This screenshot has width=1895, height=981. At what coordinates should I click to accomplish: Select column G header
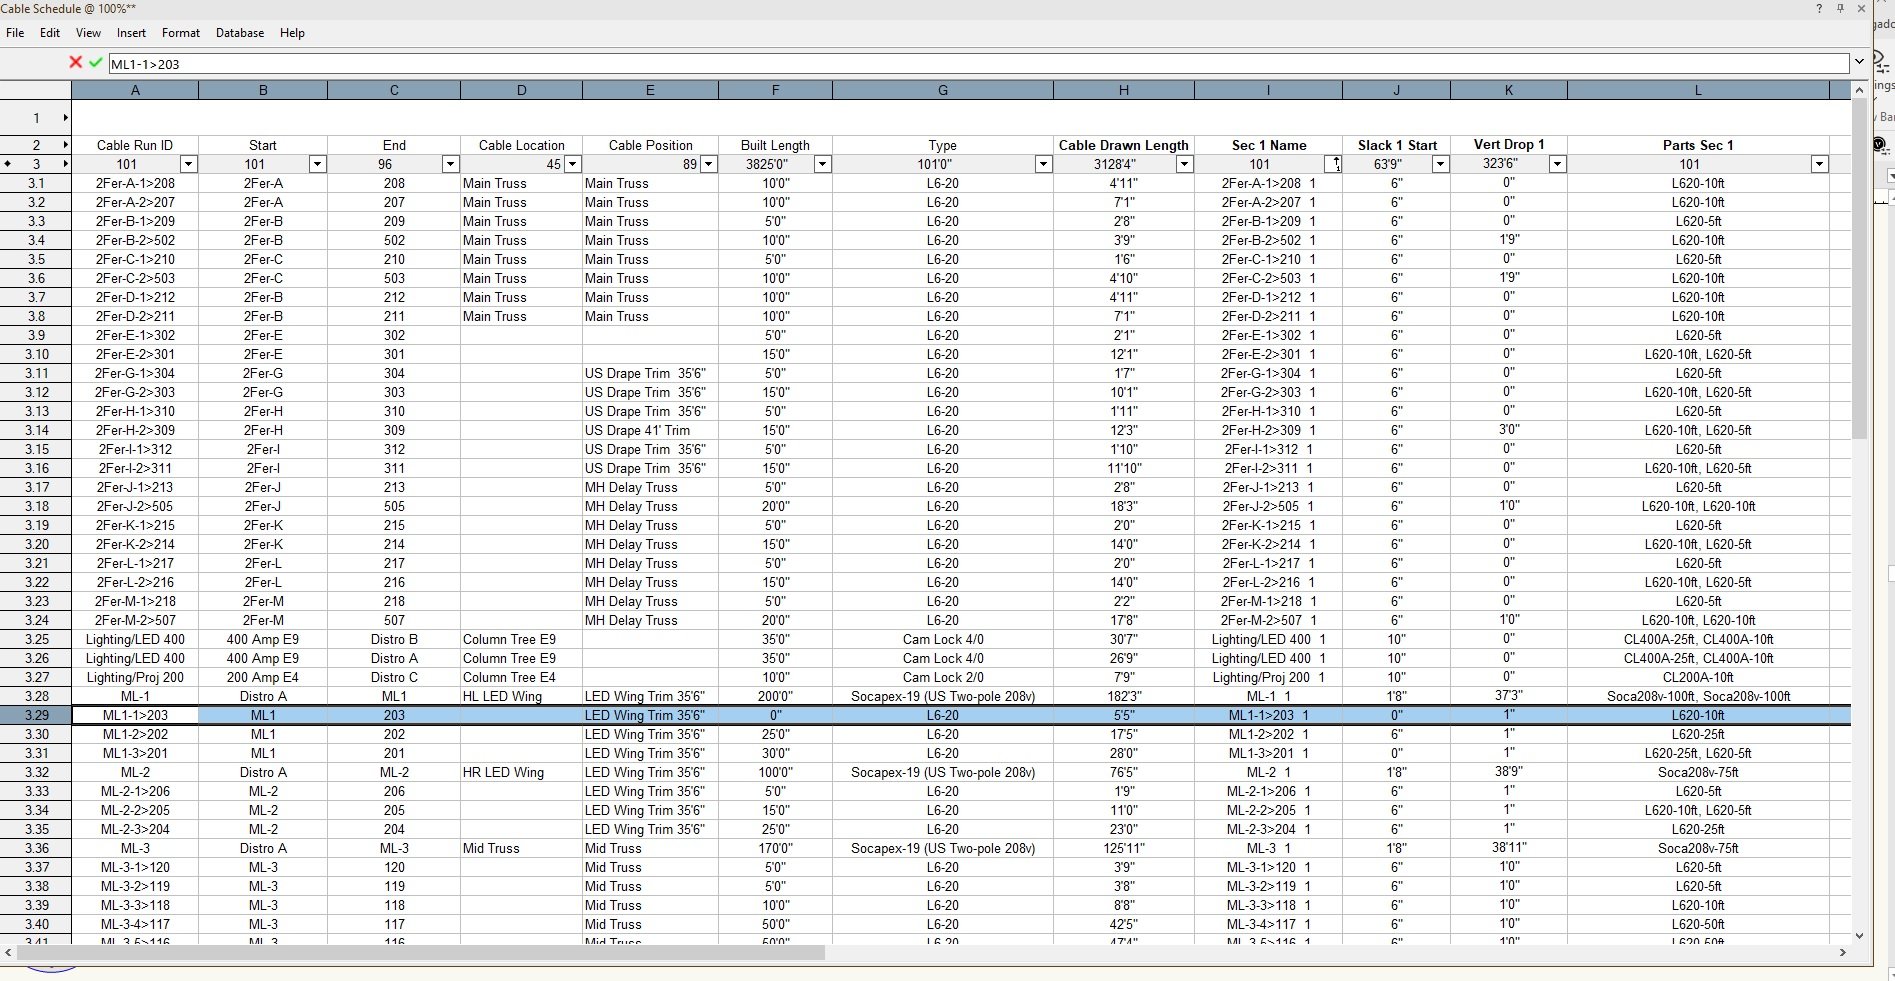942,90
